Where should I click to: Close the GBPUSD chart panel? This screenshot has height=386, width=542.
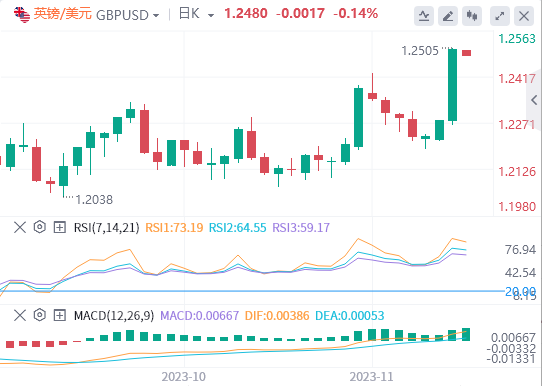pyautogui.click(x=524, y=16)
